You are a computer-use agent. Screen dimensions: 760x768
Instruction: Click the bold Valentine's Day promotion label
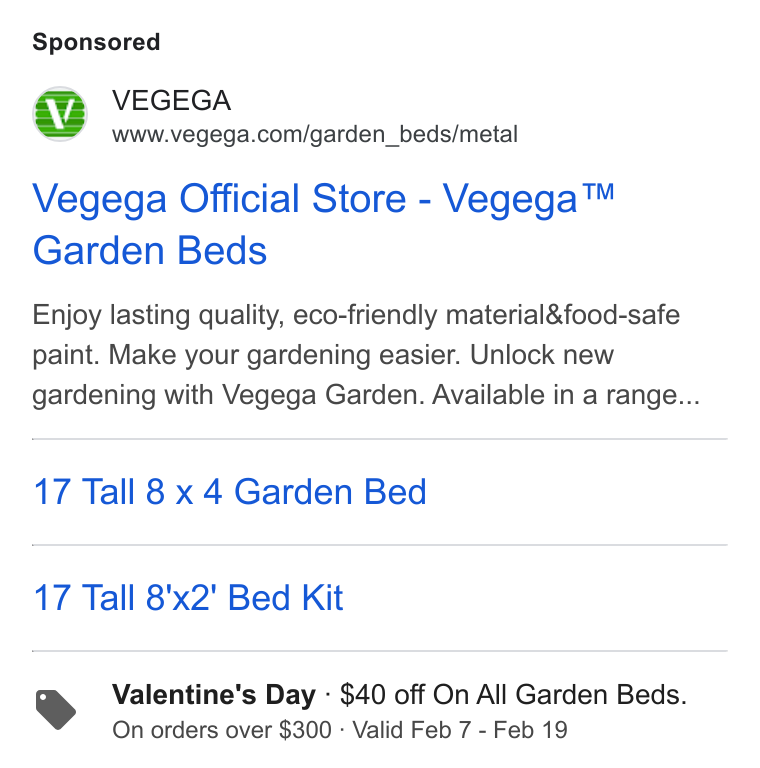[x=214, y=695]
